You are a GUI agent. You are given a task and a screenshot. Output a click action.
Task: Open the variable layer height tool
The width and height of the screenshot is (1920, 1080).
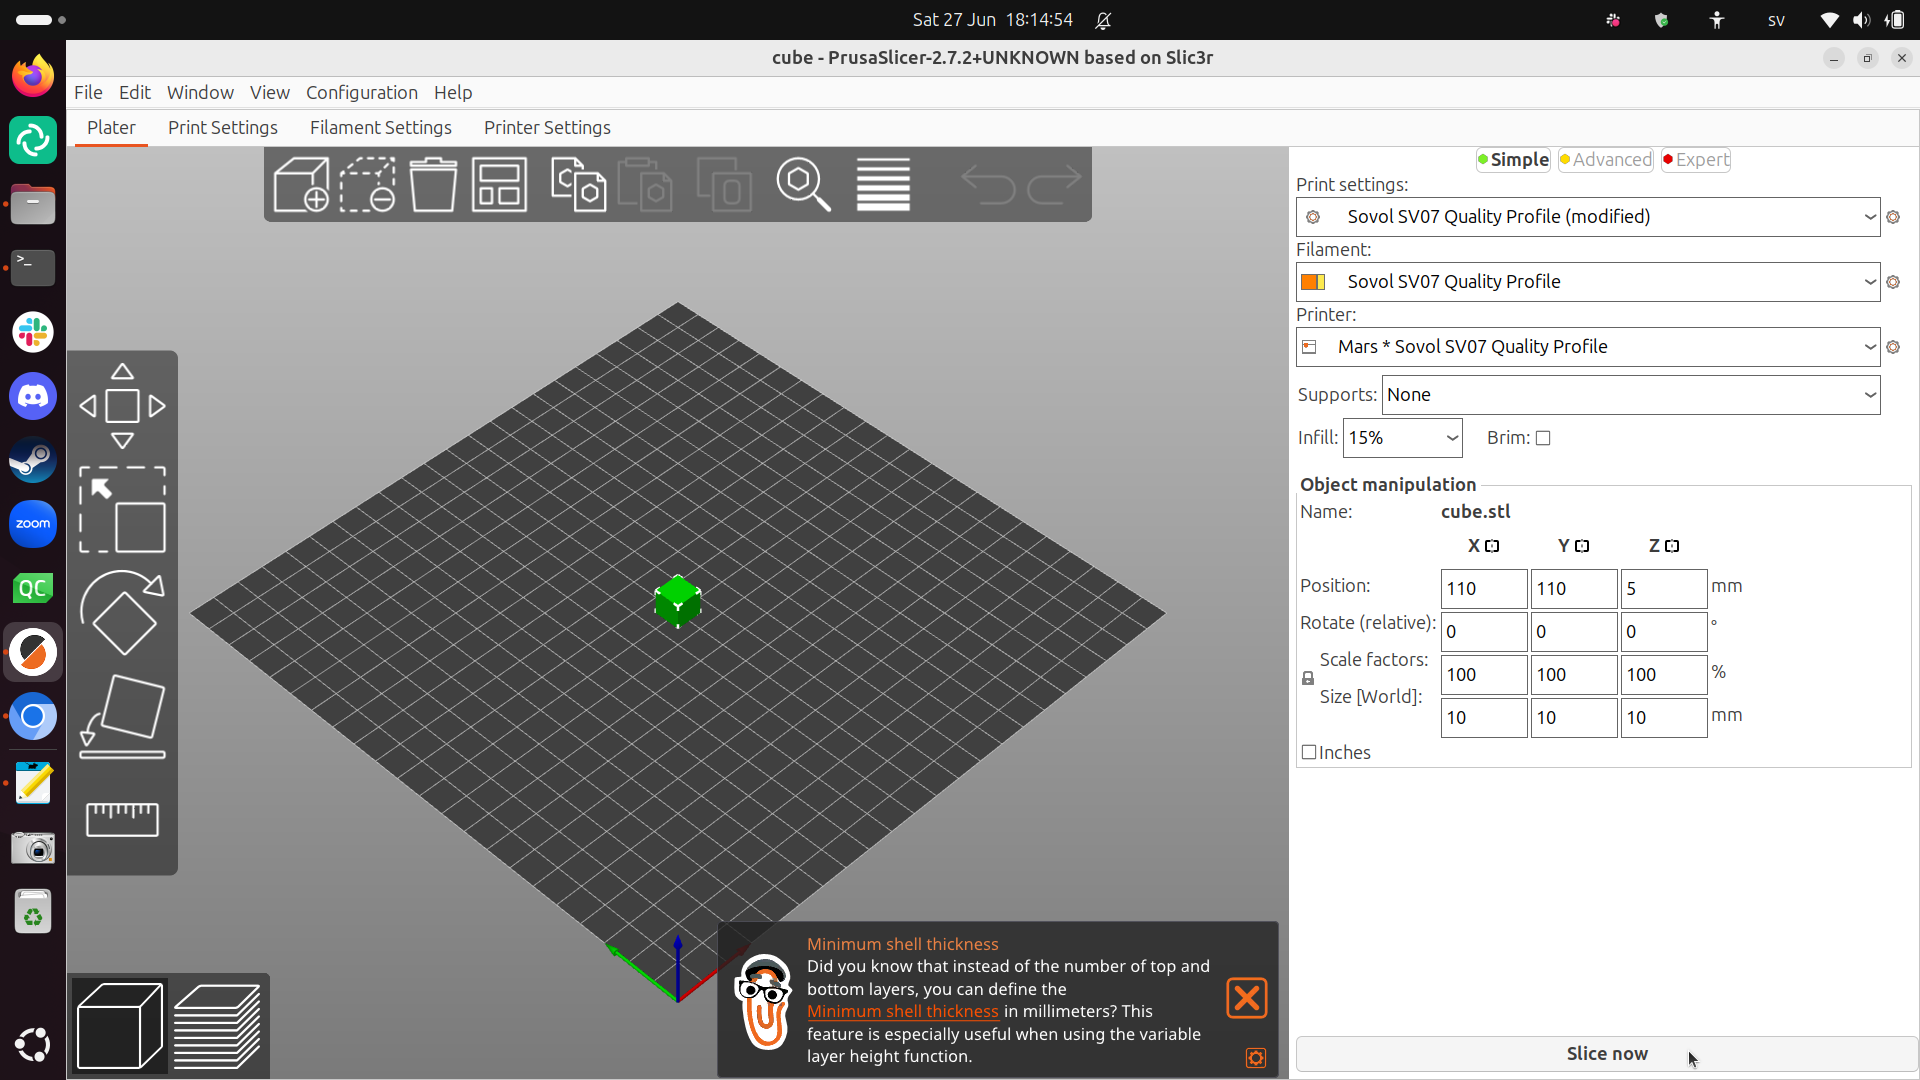click(883, 185)
